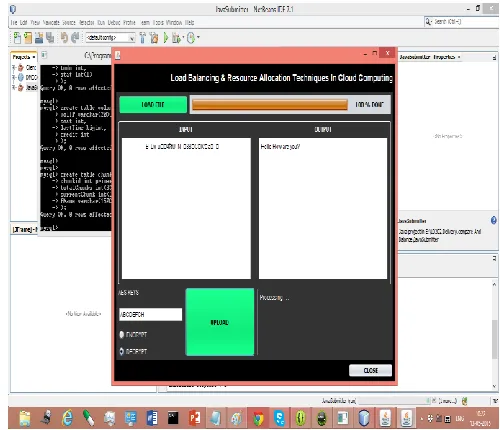Screen dimensions: 500x430
Task: Open the Run menu
Action: pos(101,22)
